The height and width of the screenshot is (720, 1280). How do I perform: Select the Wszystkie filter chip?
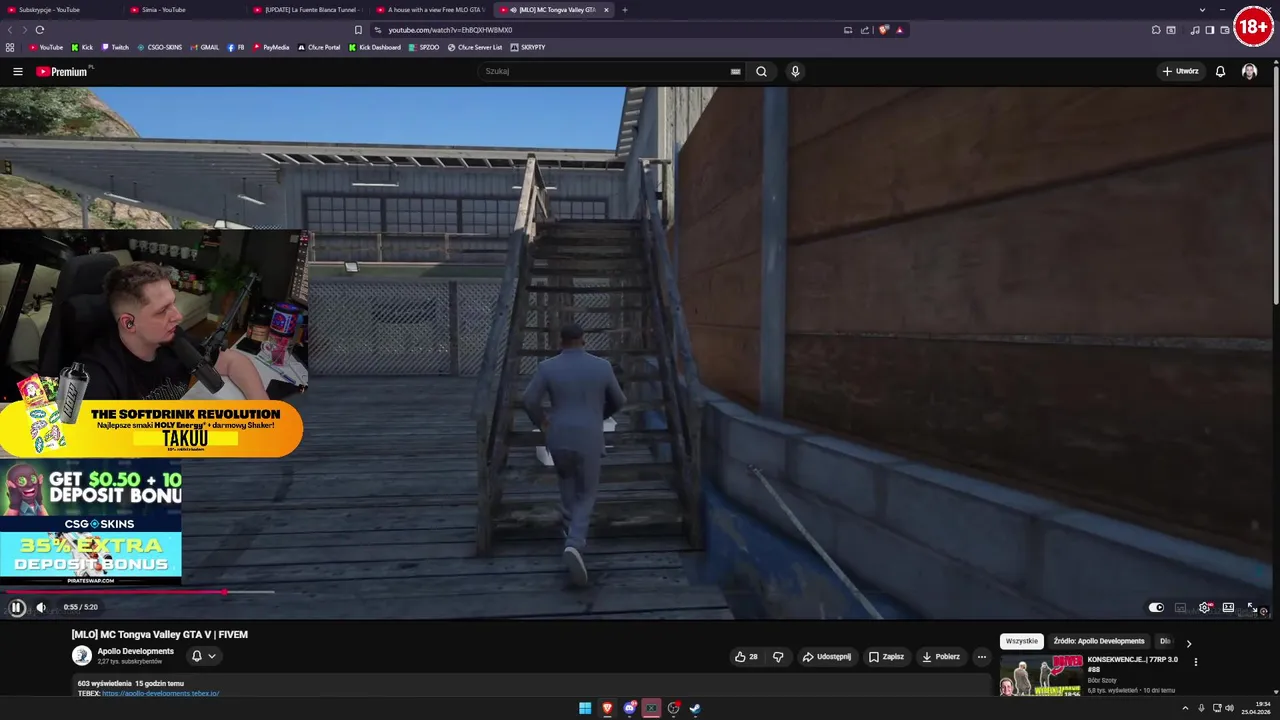1021,641
